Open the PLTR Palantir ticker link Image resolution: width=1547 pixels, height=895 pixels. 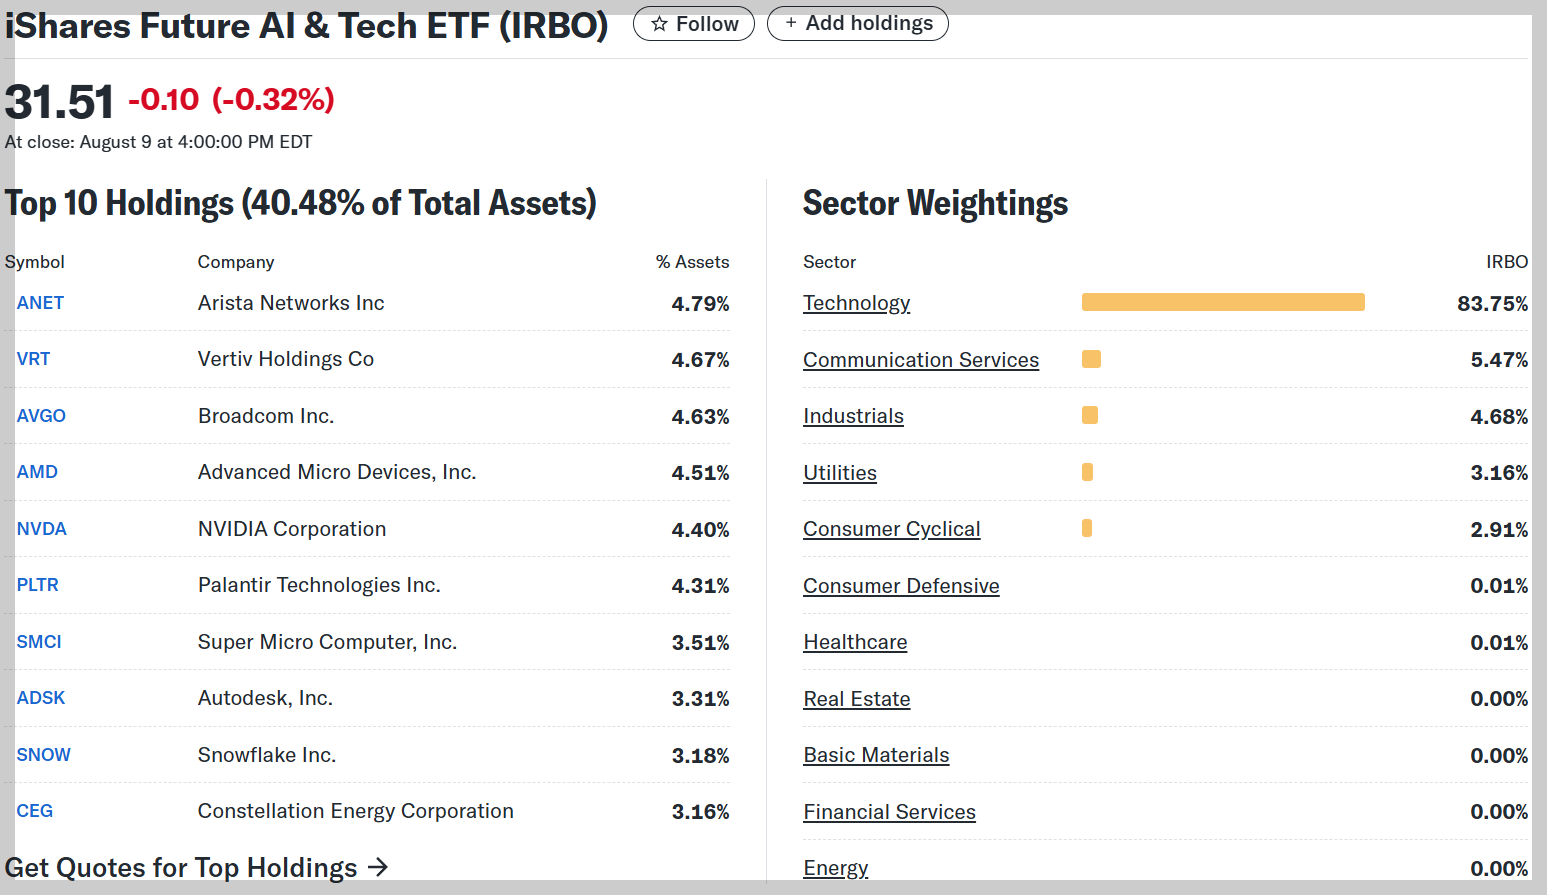coord(37,584)
